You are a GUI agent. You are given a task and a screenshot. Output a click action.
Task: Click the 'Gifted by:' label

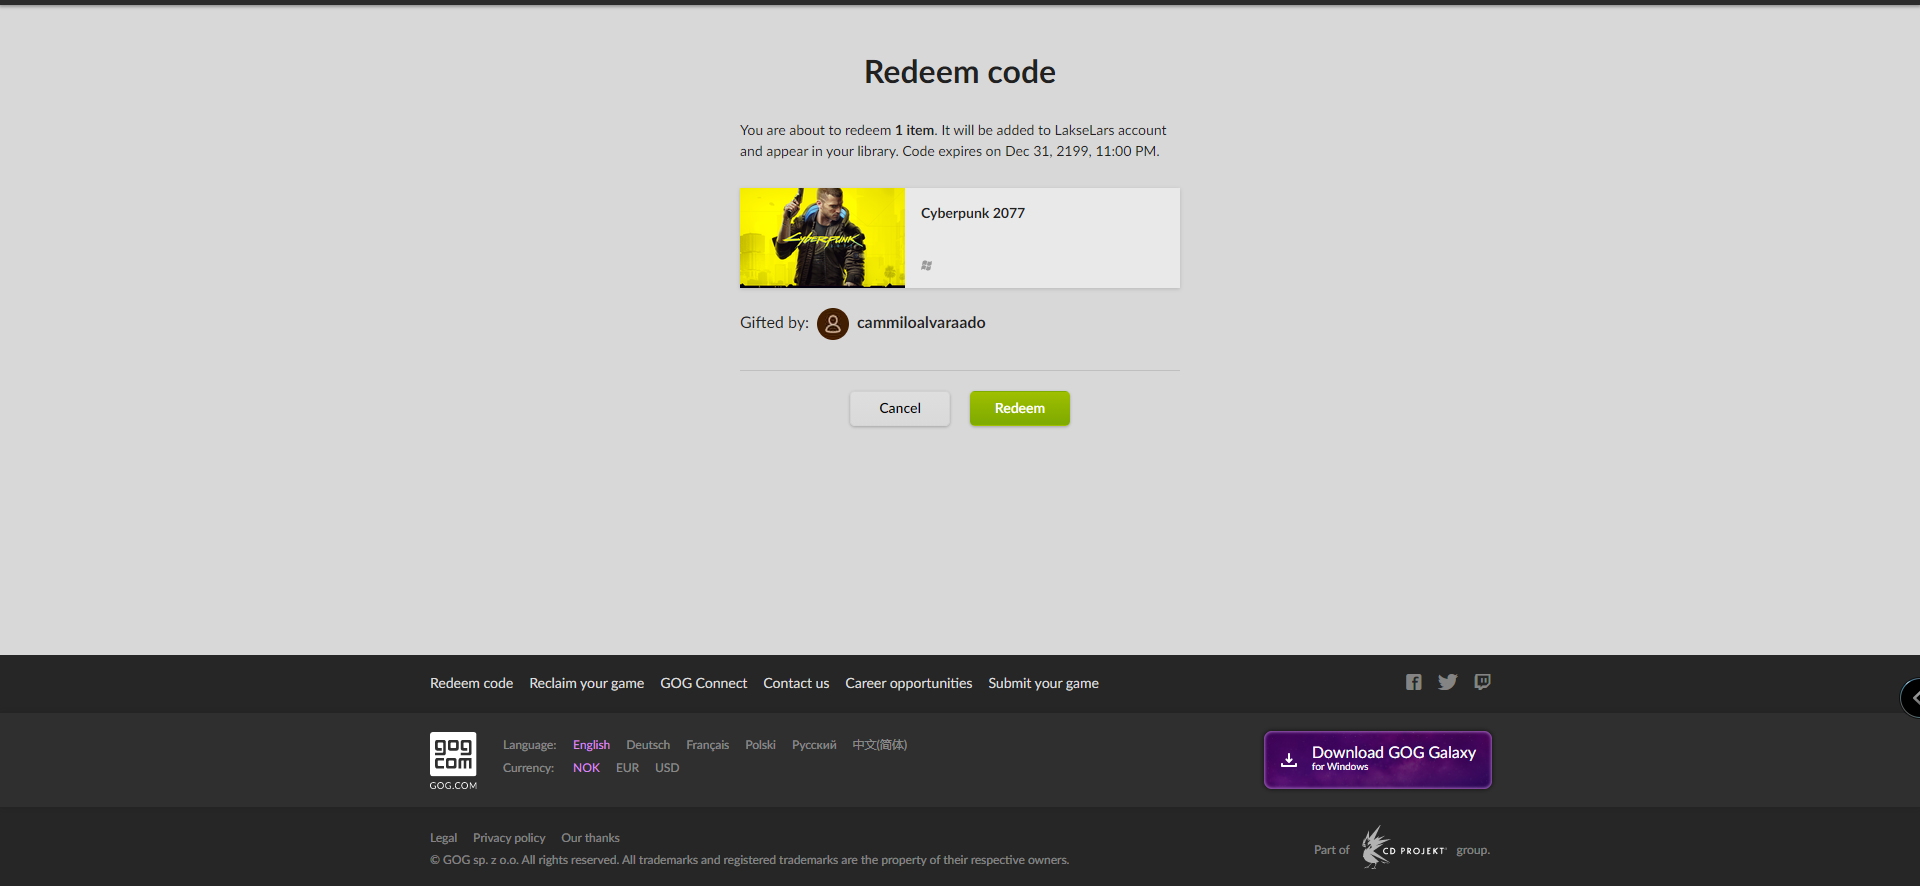coord(774,322)
